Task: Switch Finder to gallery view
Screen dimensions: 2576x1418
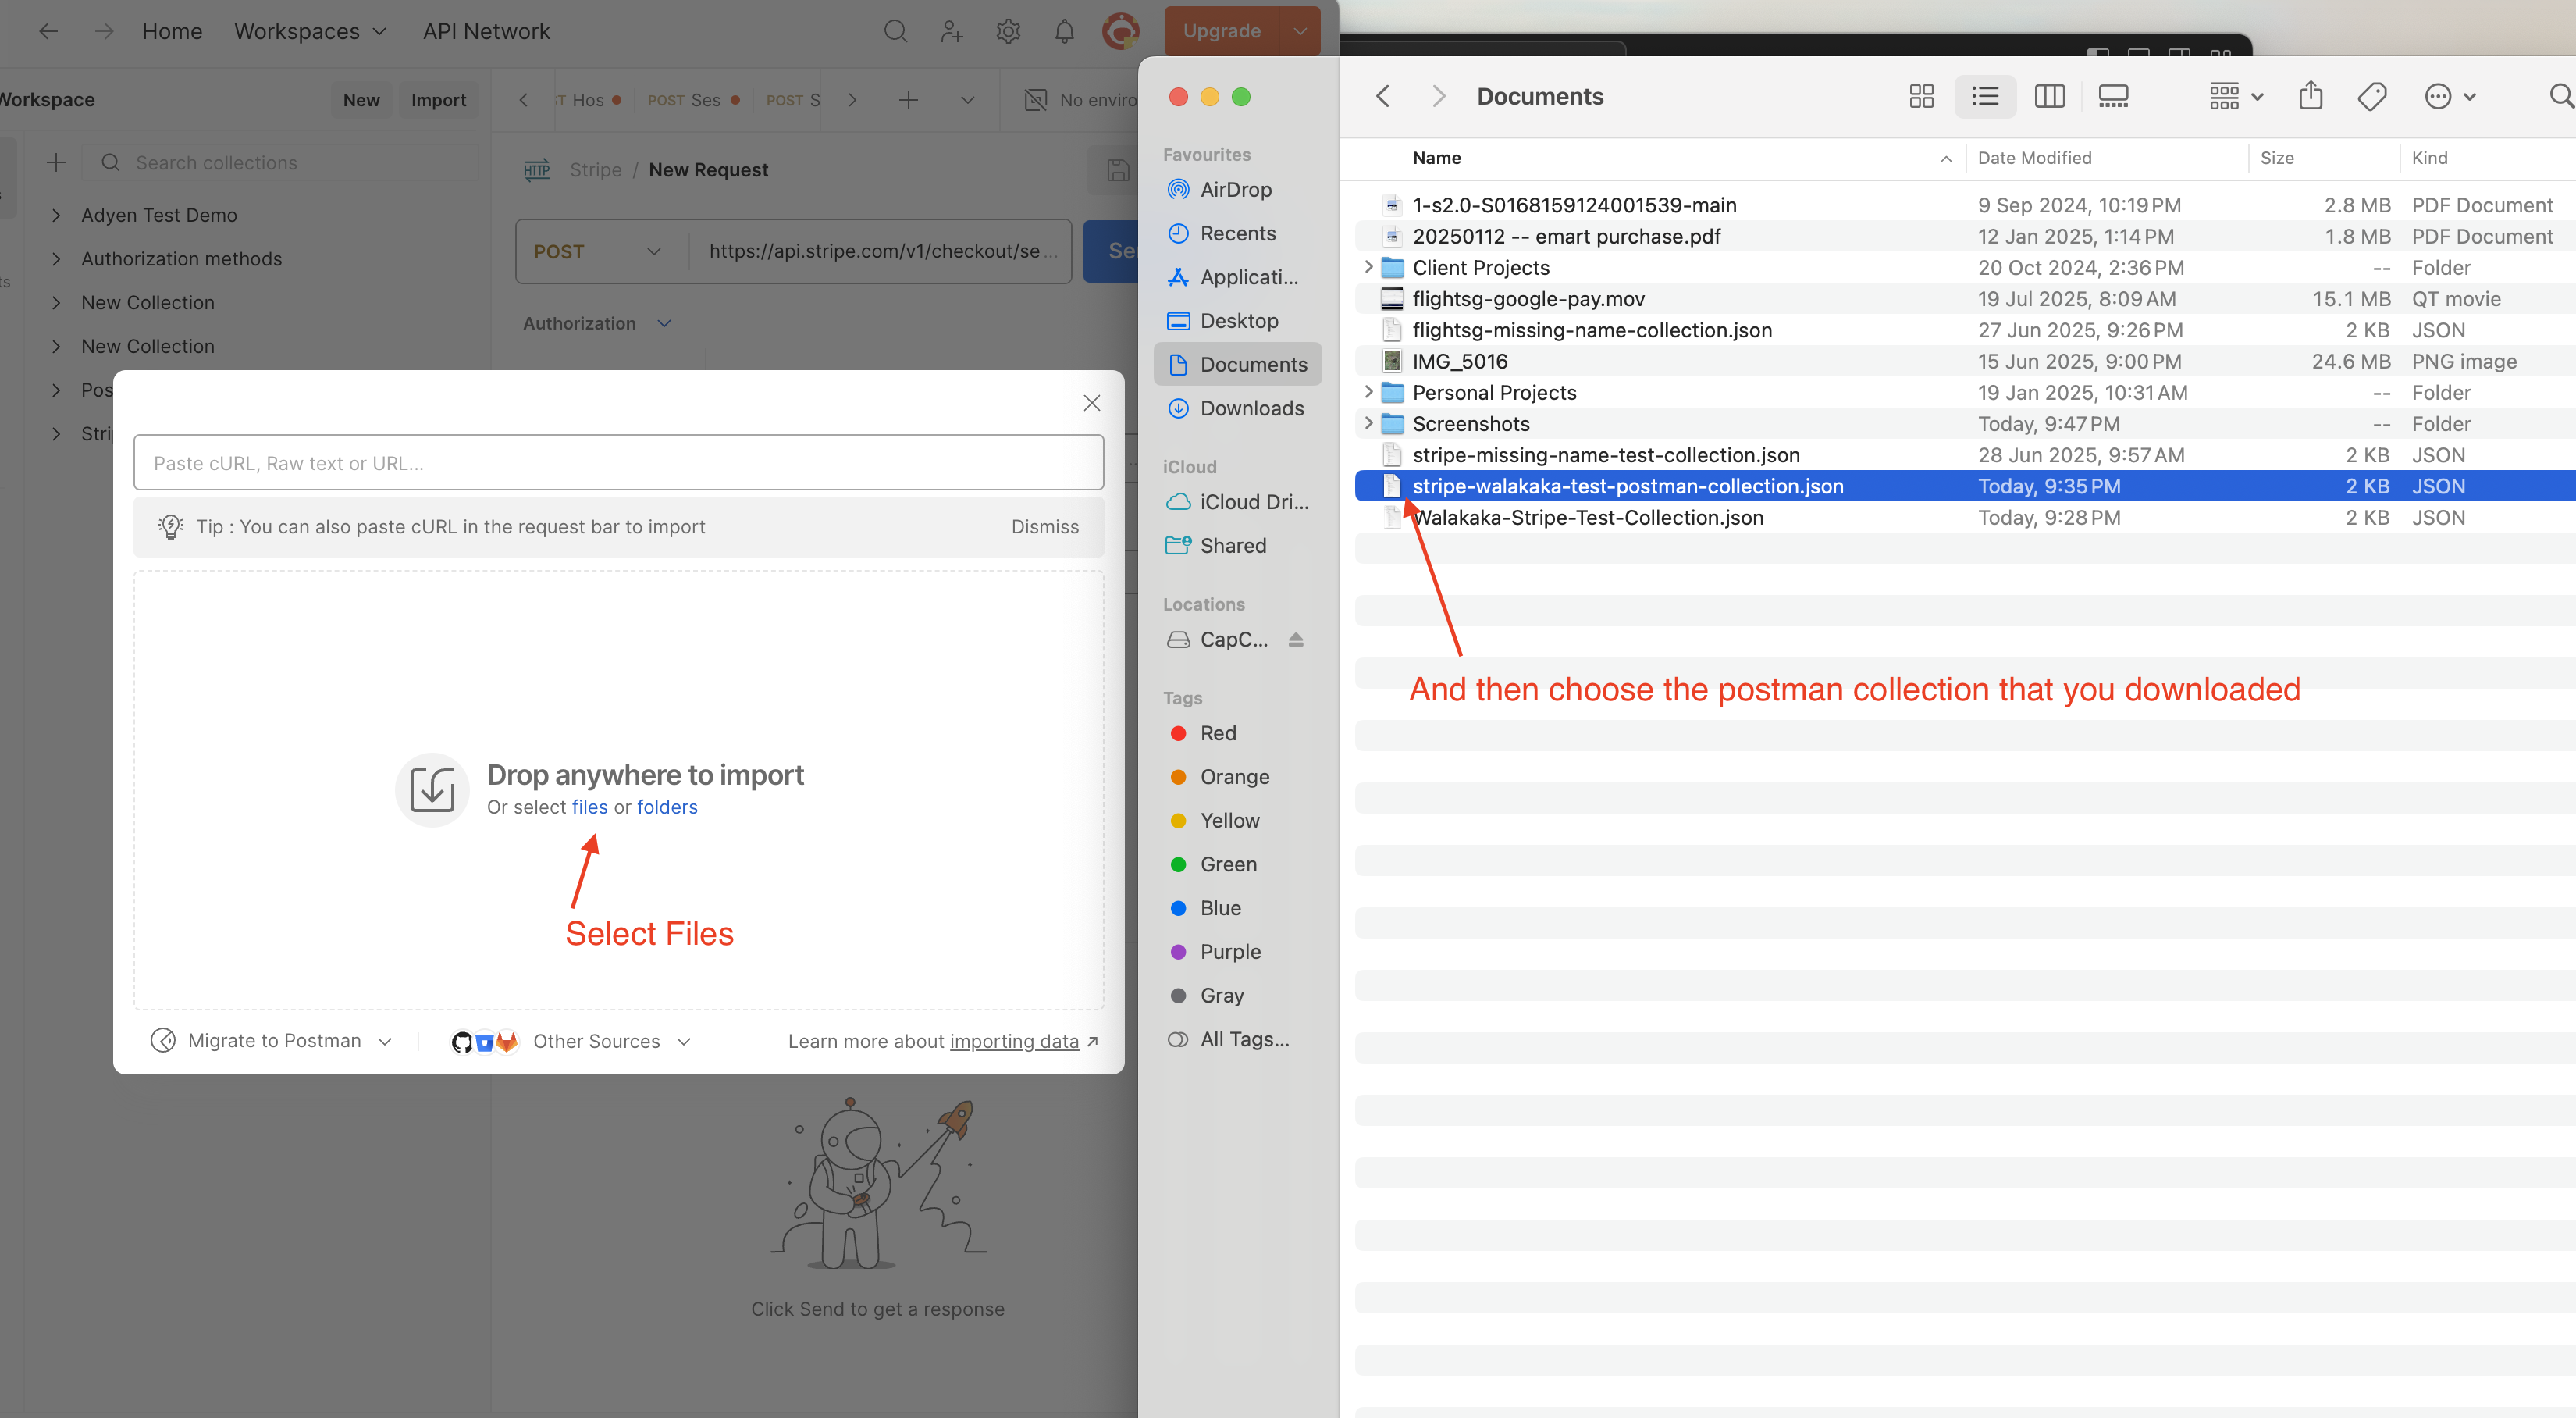Action: (x=2113, y=96)
